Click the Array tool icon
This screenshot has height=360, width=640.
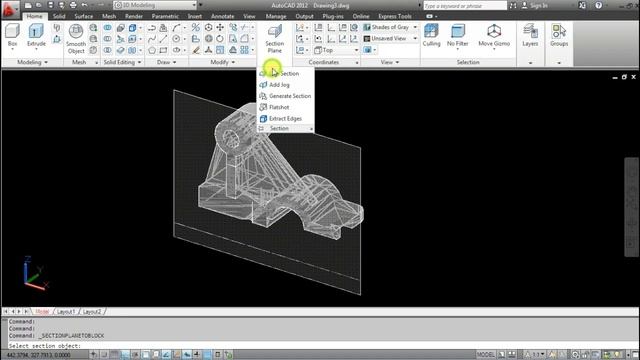[244, 50]
